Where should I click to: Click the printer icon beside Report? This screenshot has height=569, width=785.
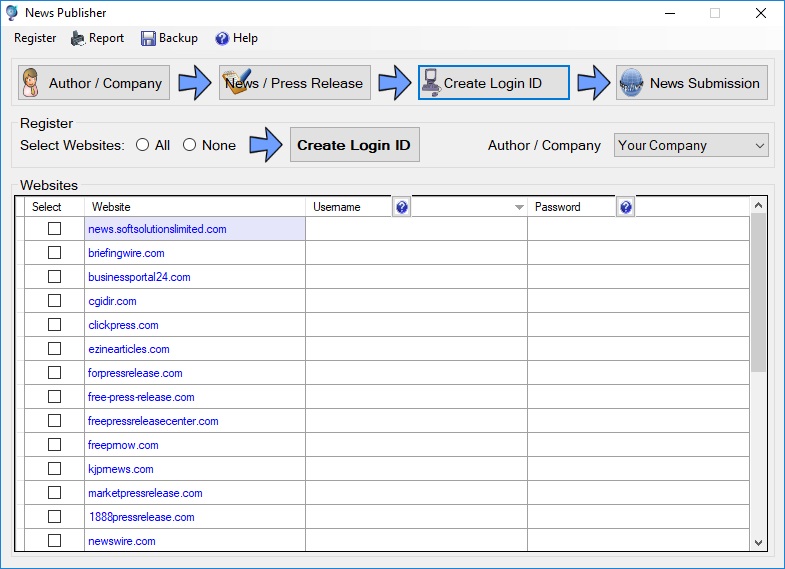[x=78, y=39]
